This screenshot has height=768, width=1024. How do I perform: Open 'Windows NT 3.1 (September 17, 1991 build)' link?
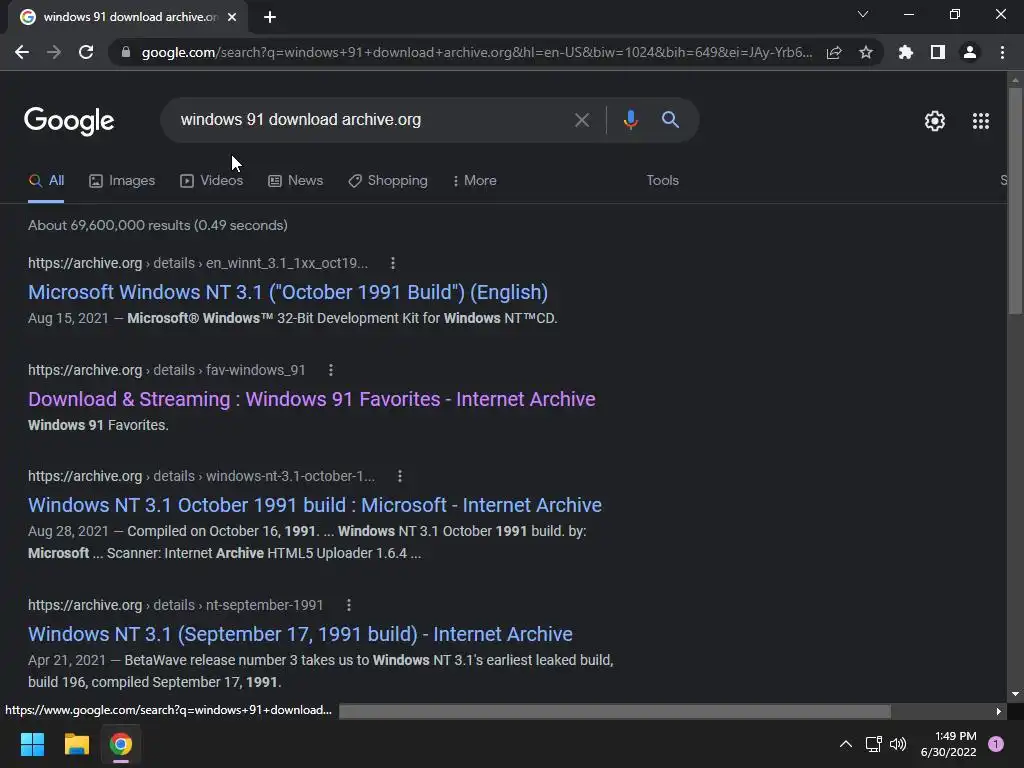[300, 634]
